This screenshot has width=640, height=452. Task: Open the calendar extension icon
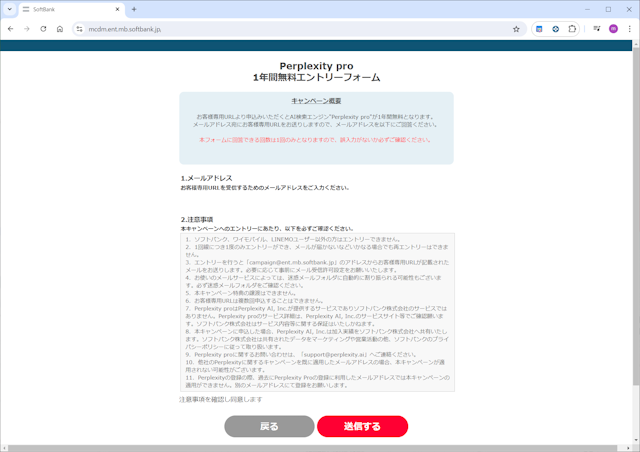click(x=539, y=29)
